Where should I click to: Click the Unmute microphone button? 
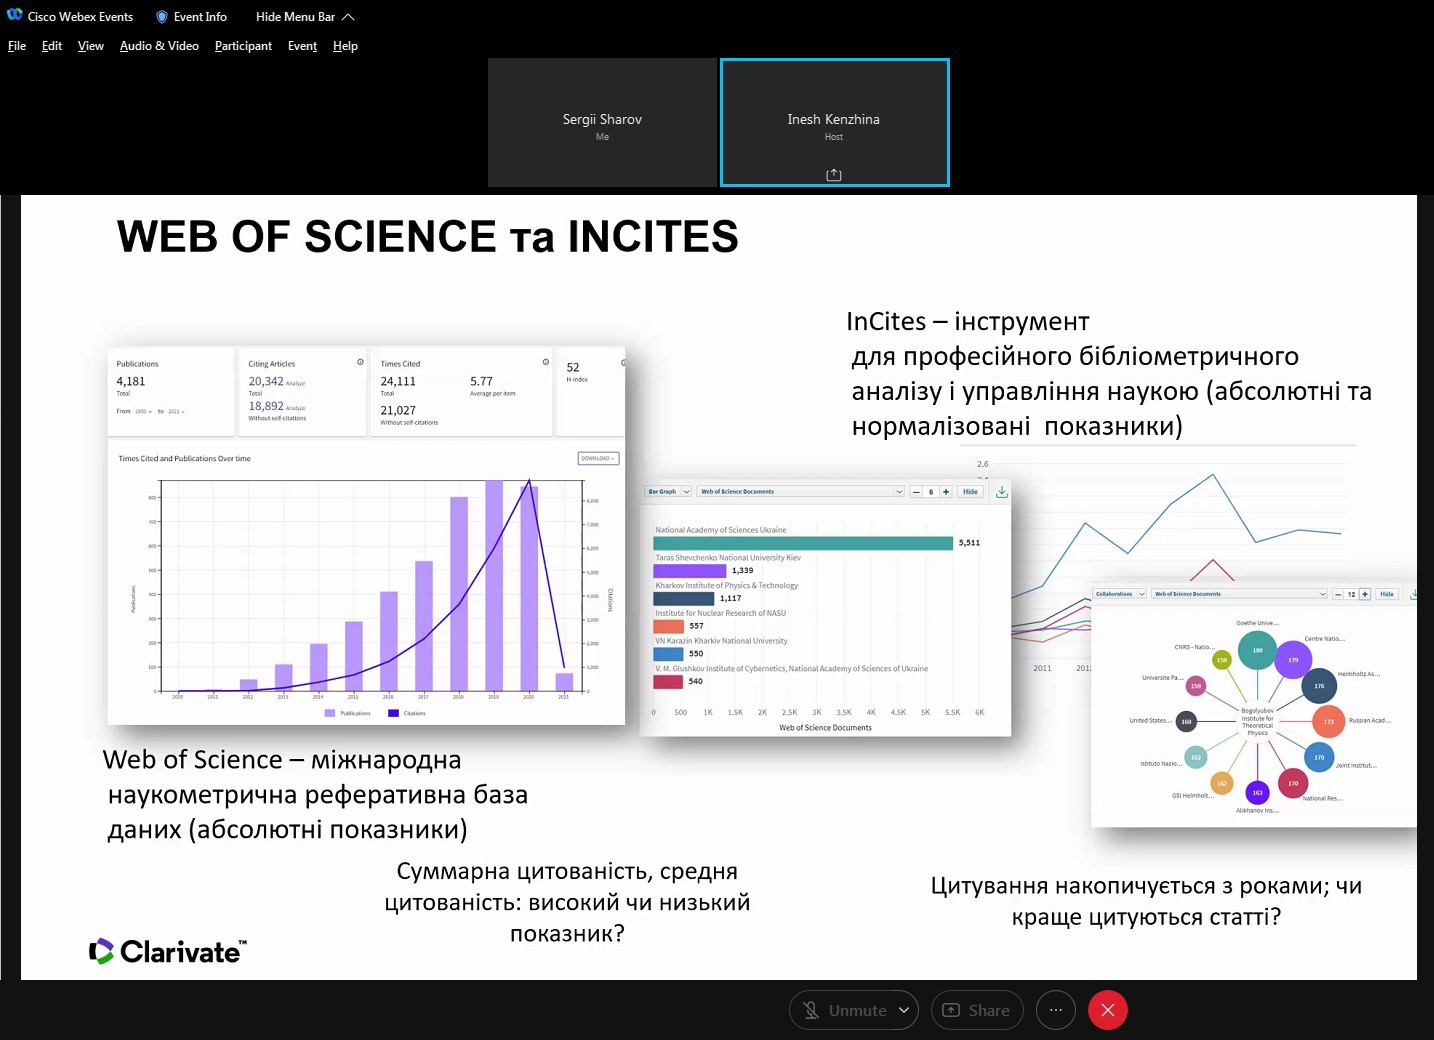[x=845, y=1010]
